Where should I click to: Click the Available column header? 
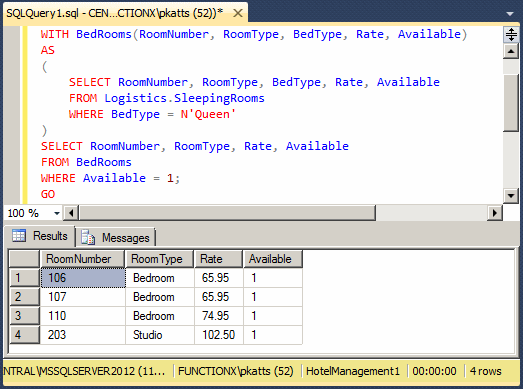[x=273, y=259]
